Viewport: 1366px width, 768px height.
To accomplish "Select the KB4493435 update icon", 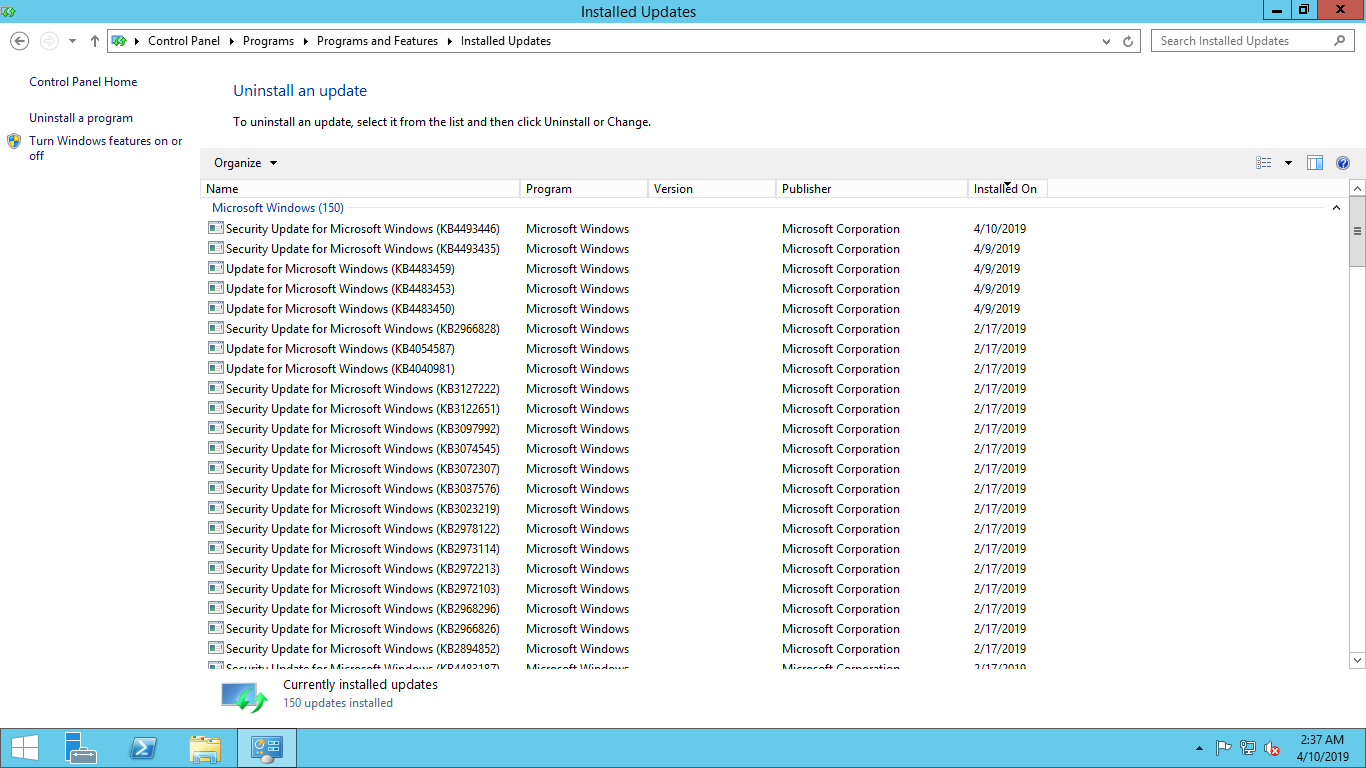I will 215,248.
